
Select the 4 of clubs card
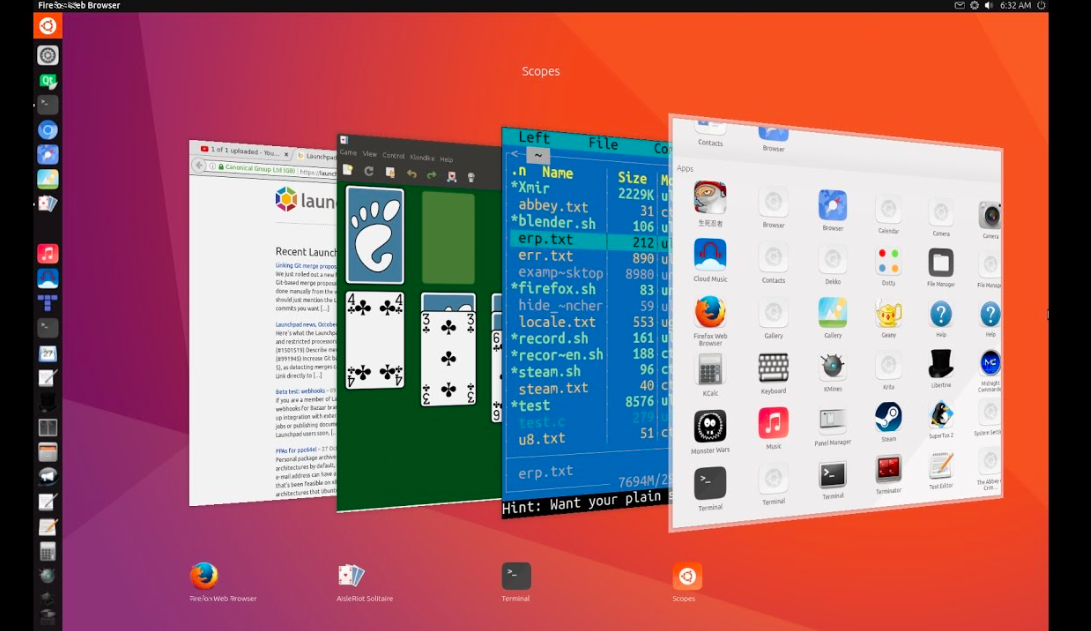[x=375, y=340]
